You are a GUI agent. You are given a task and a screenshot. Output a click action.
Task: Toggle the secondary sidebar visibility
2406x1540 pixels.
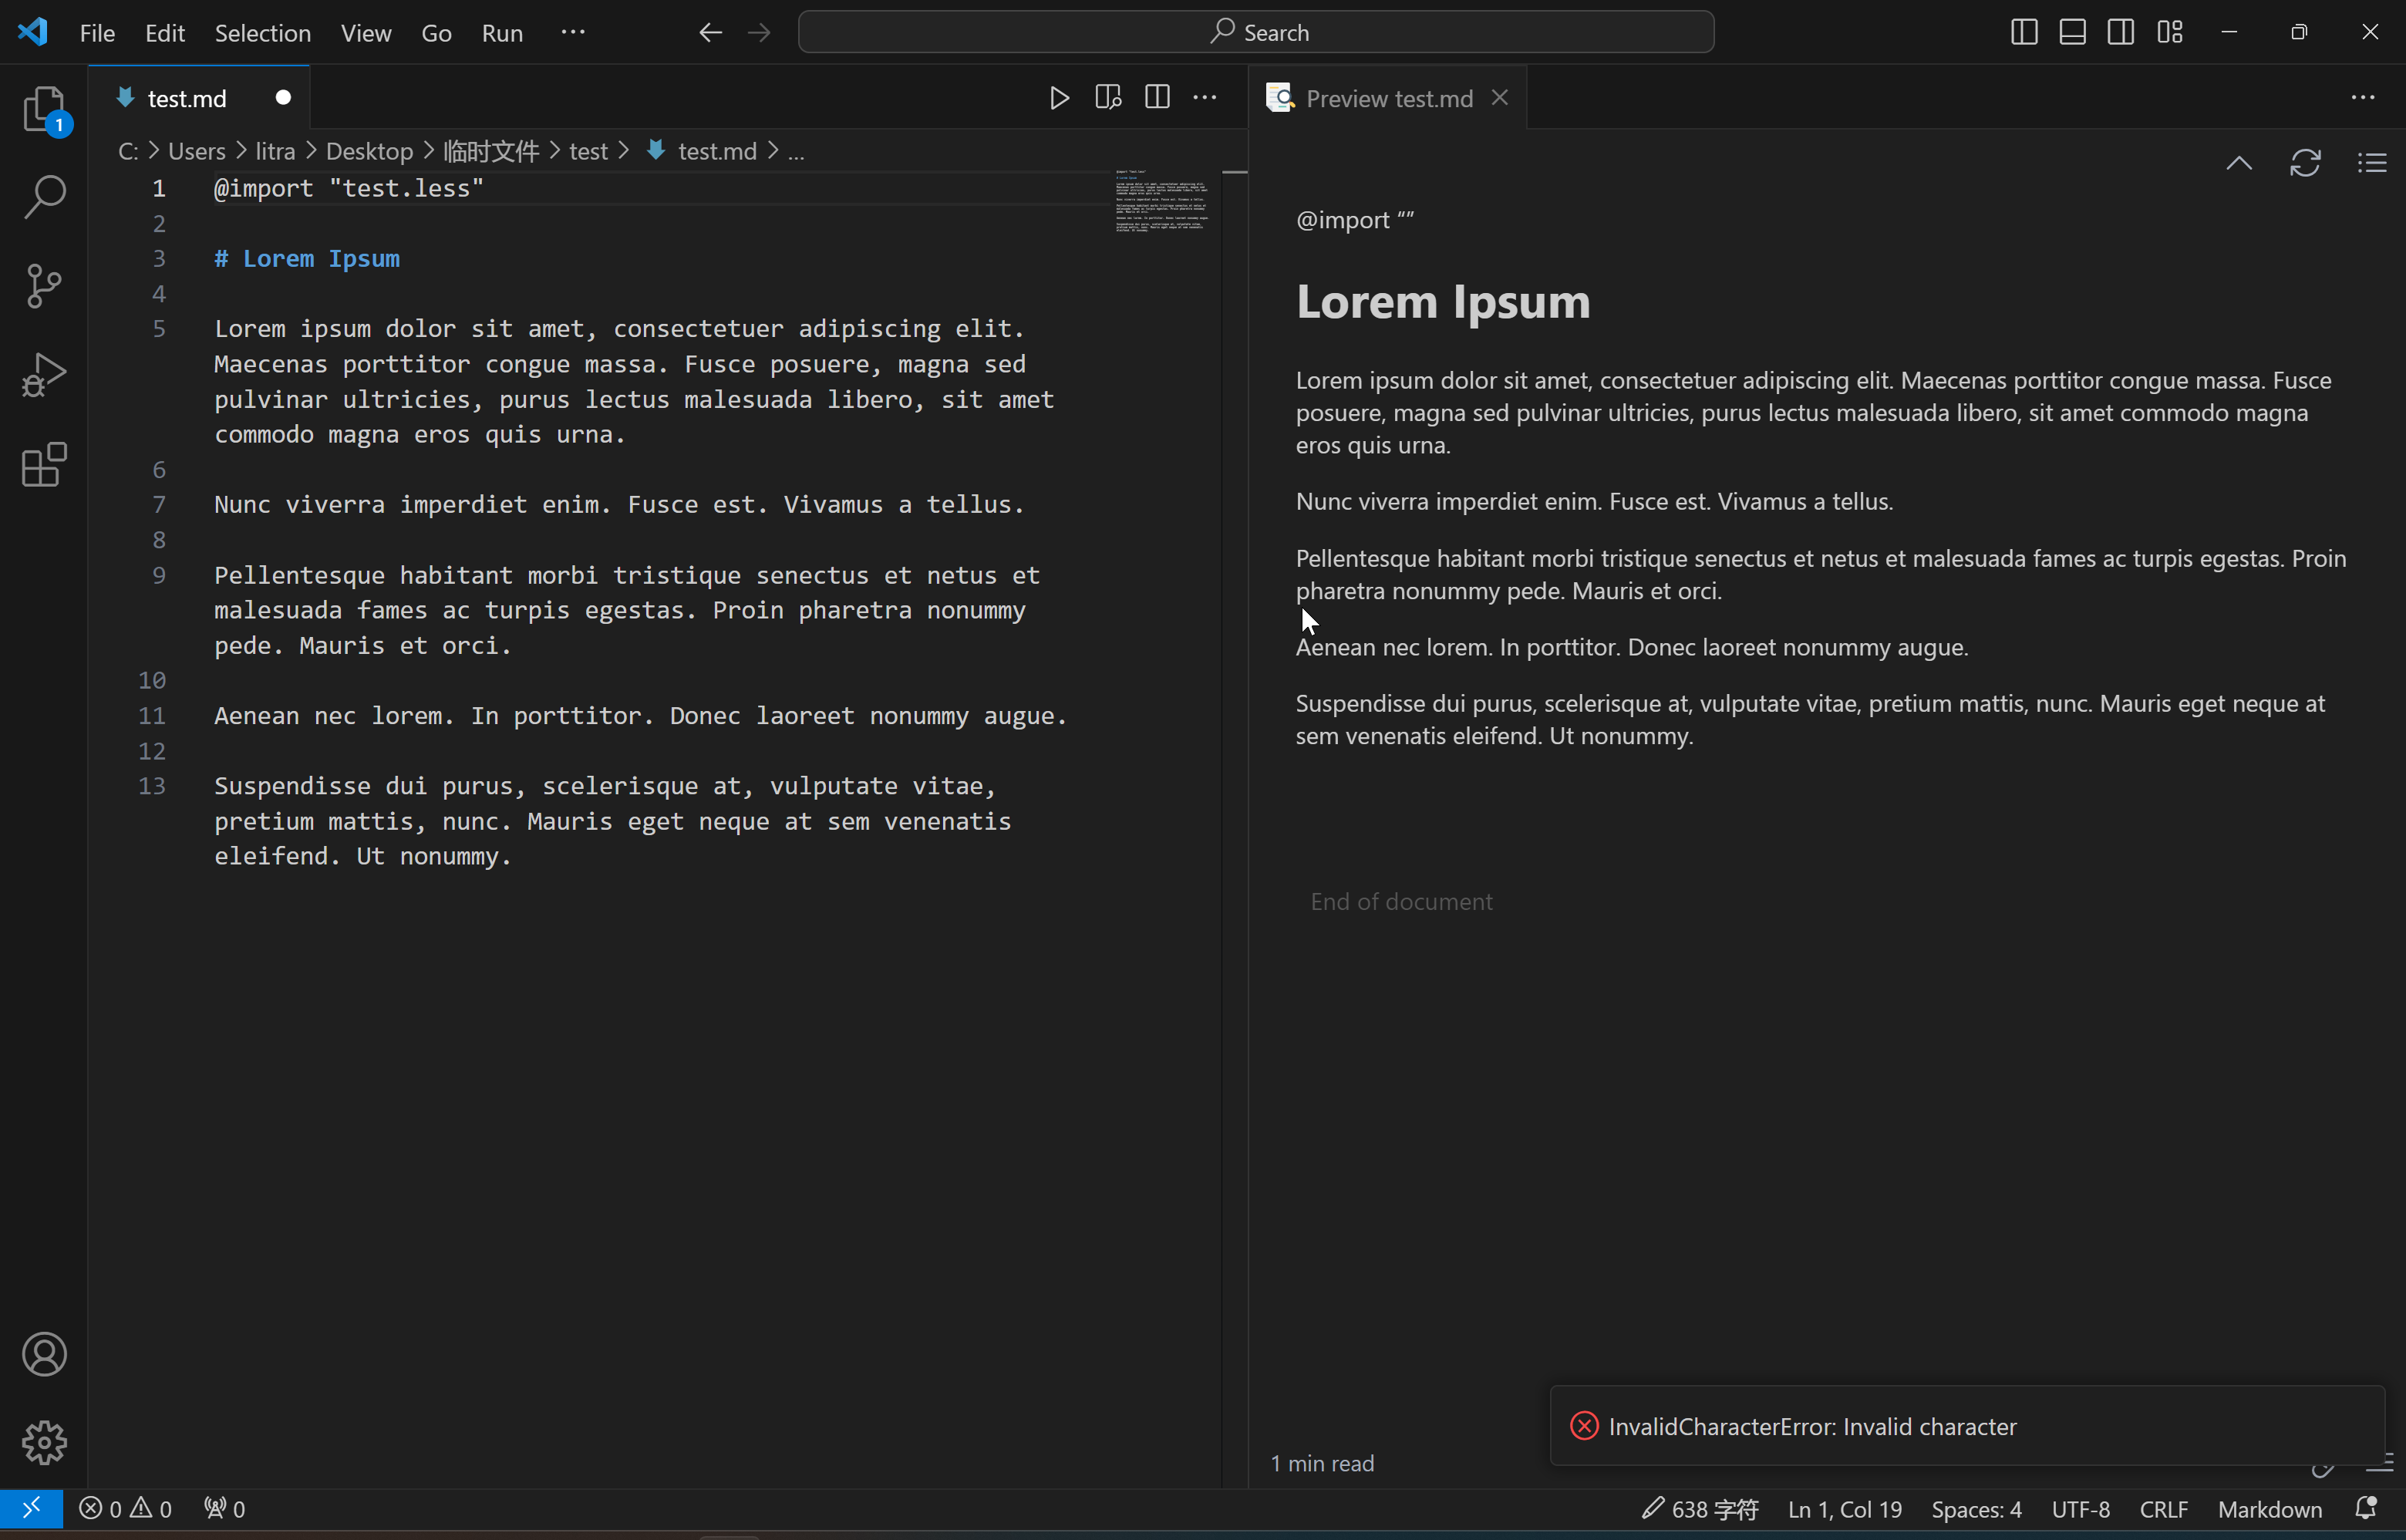2120,31
